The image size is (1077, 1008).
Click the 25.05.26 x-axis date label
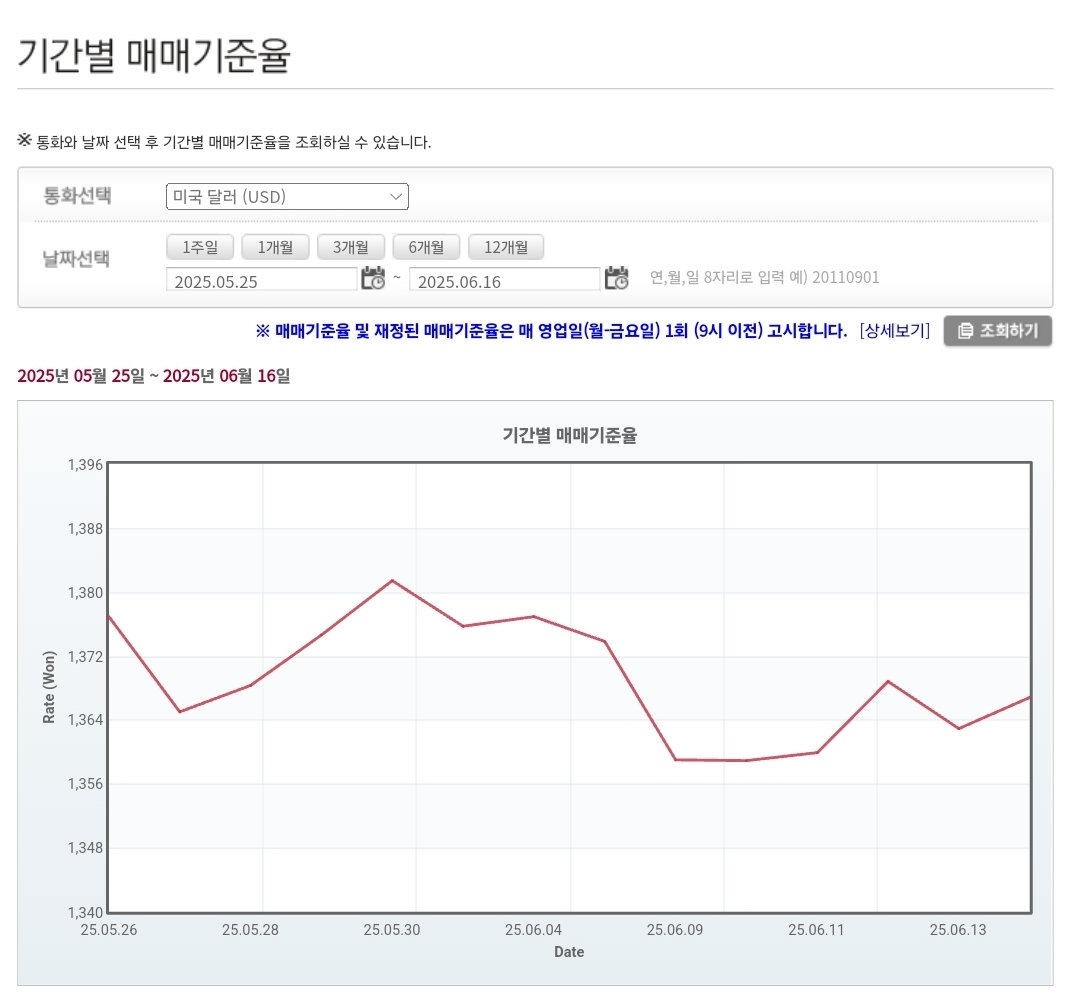(x=109, y=930)
